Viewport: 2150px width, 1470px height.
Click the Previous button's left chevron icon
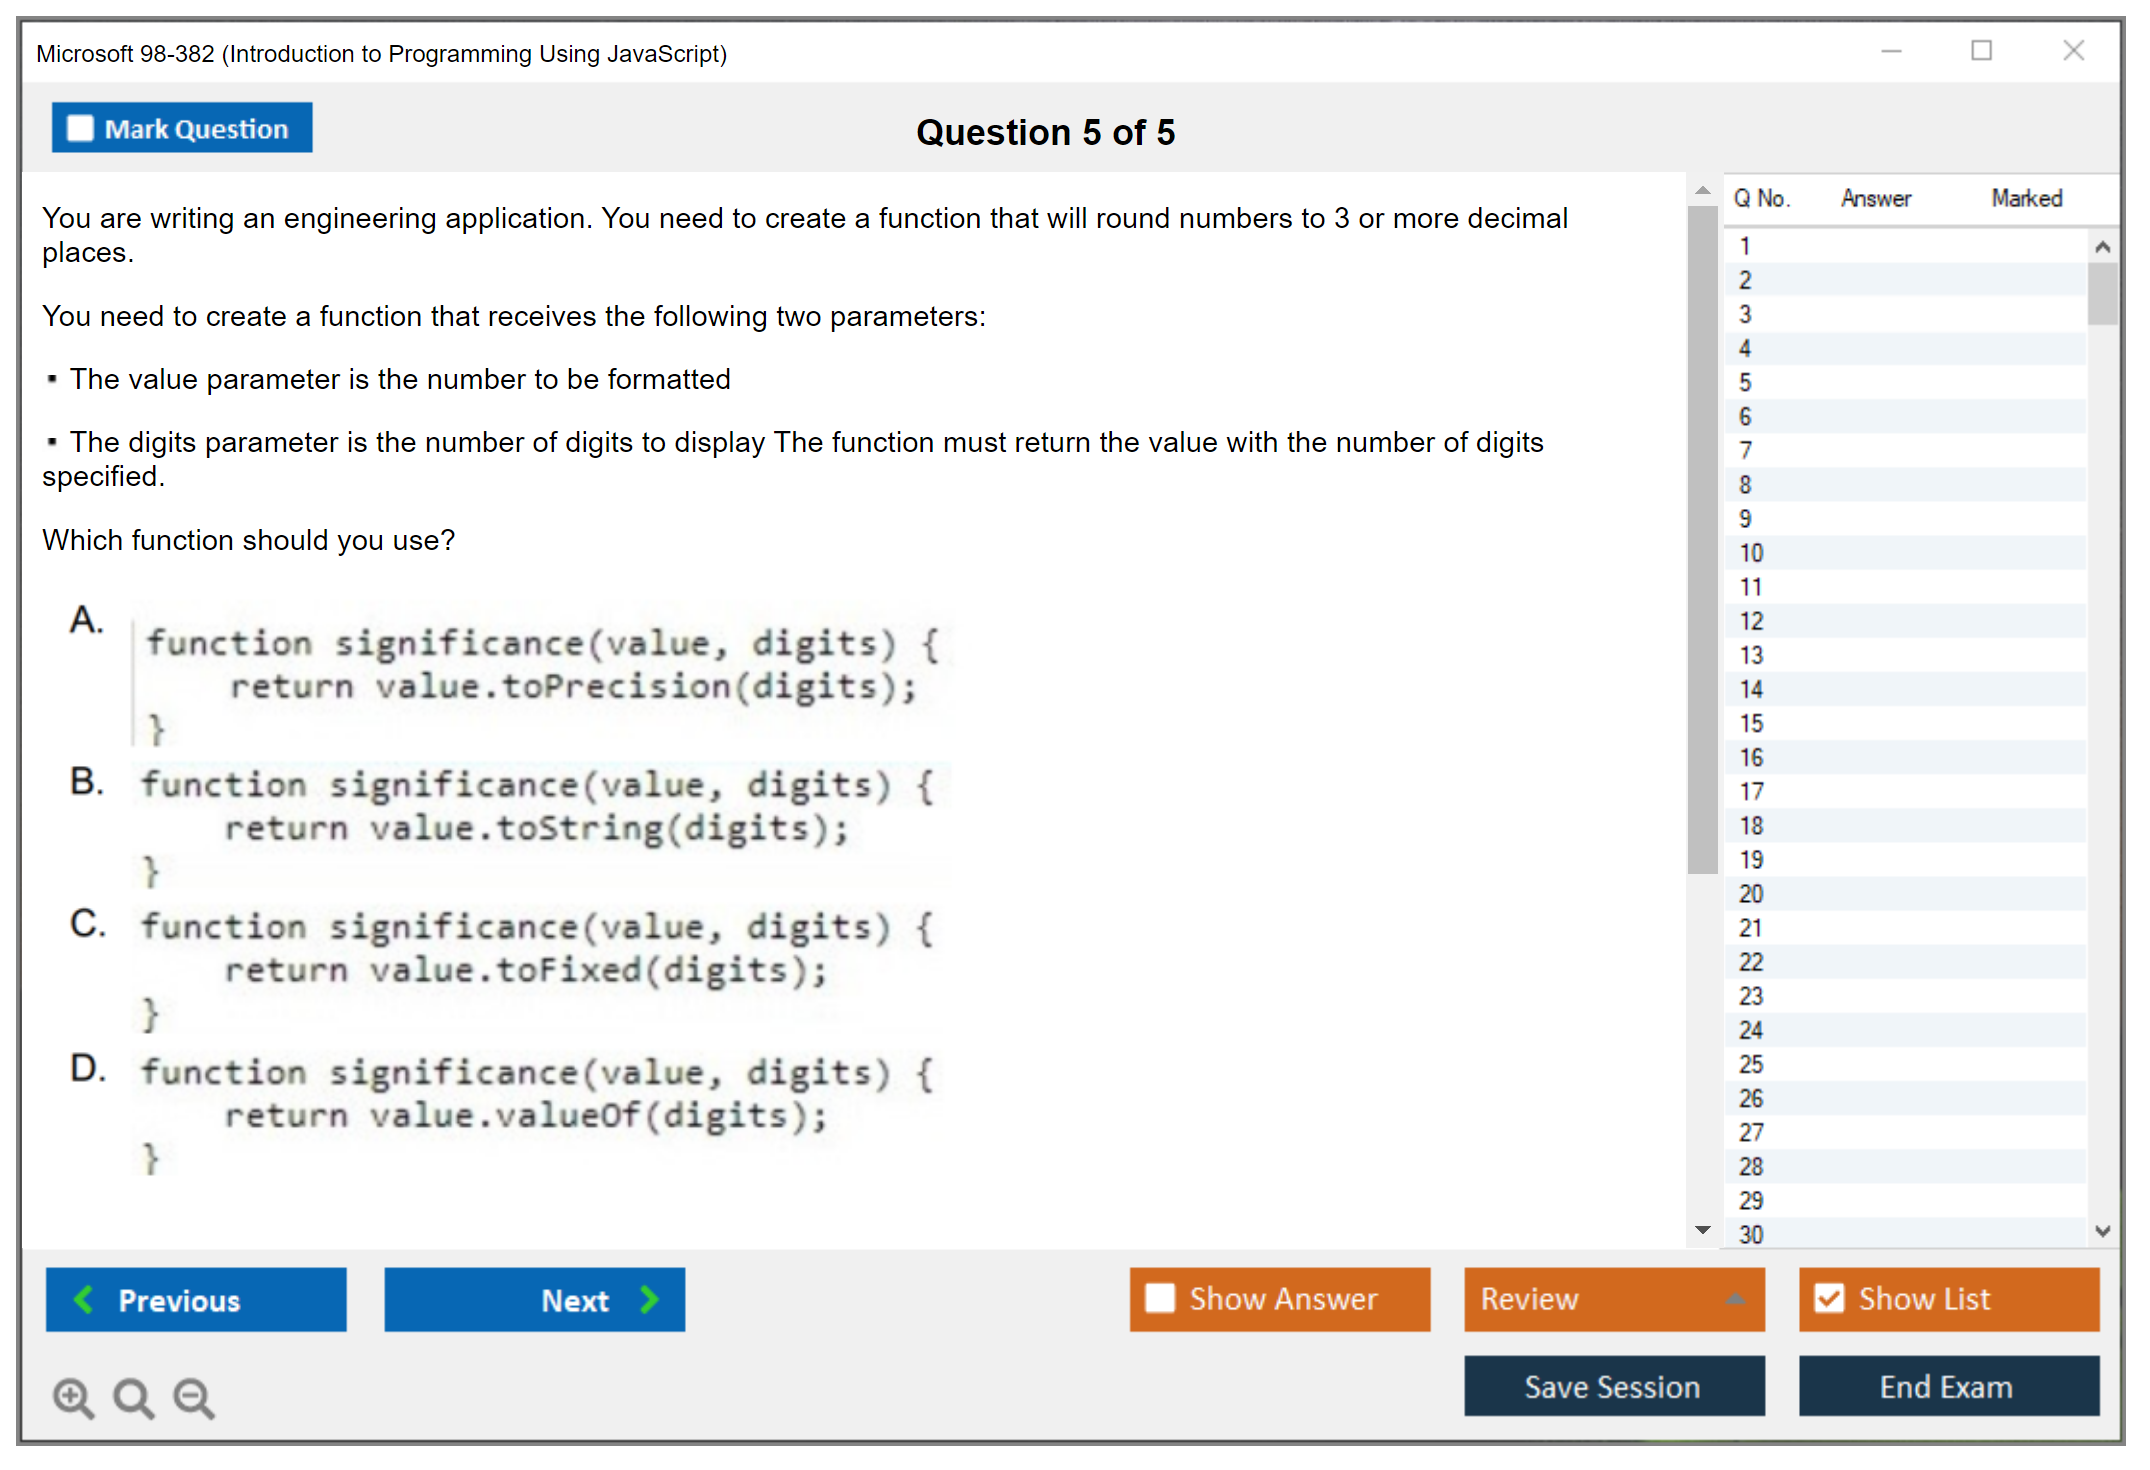pyautogui.click(x=84, y=1299)
